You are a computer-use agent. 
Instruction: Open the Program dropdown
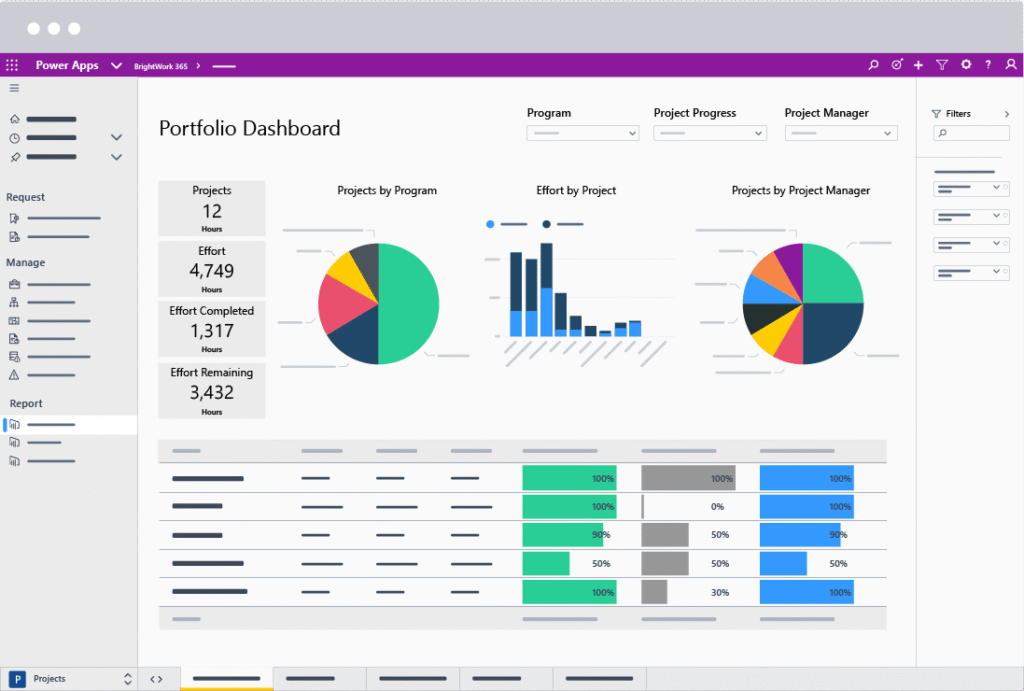[x=582, y=132]
